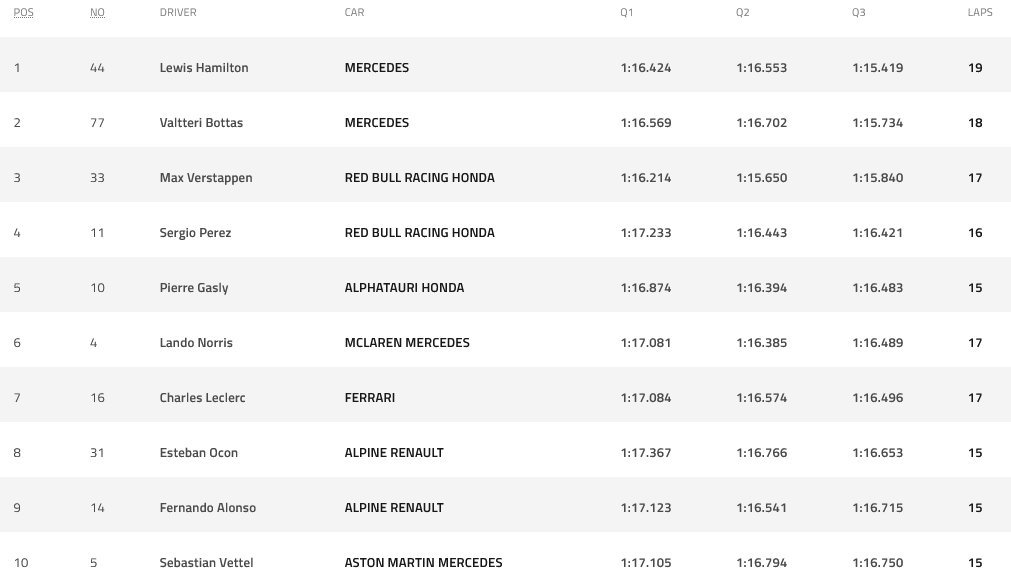Select Lando Norris driver name

tap(196, 343)
